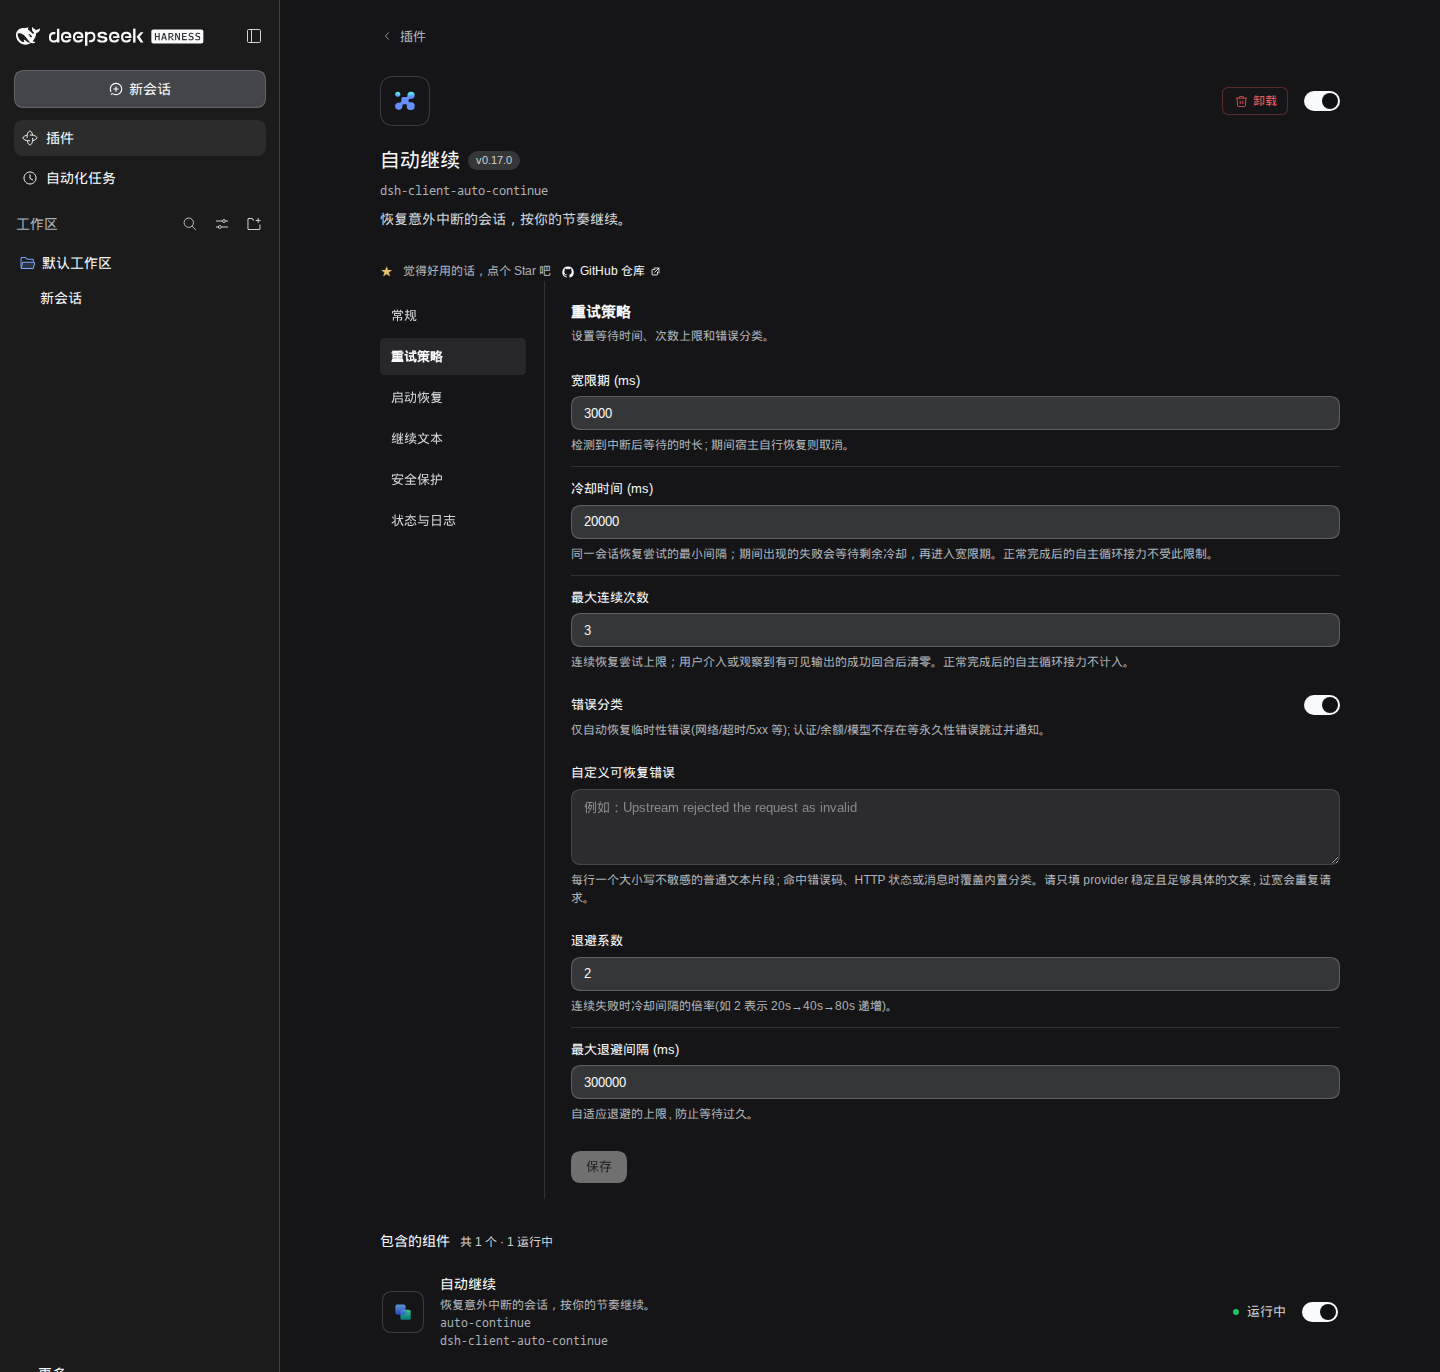Viewport: 1440px width, 1372px height.
Task: Click the 运行中 status label
Action: 1266,1312
